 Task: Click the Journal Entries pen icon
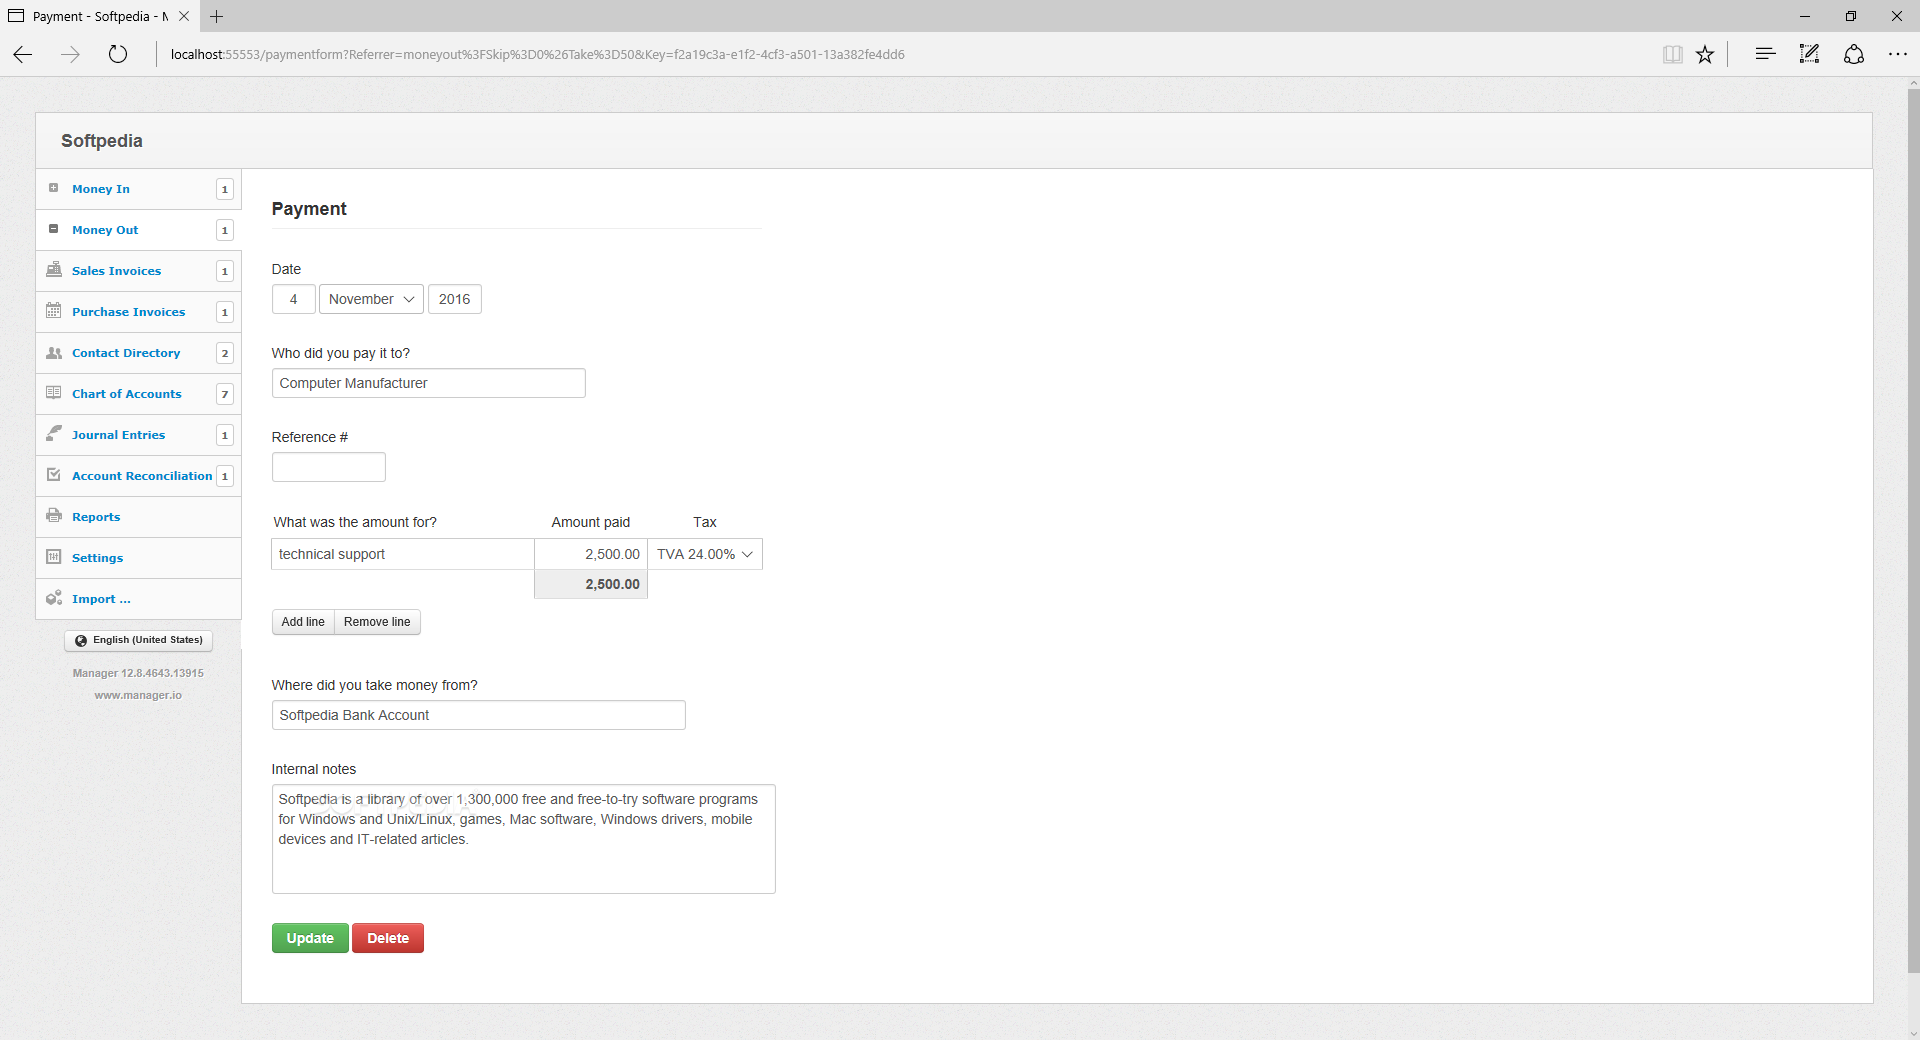pyautogui.click(x=54, y=434)
